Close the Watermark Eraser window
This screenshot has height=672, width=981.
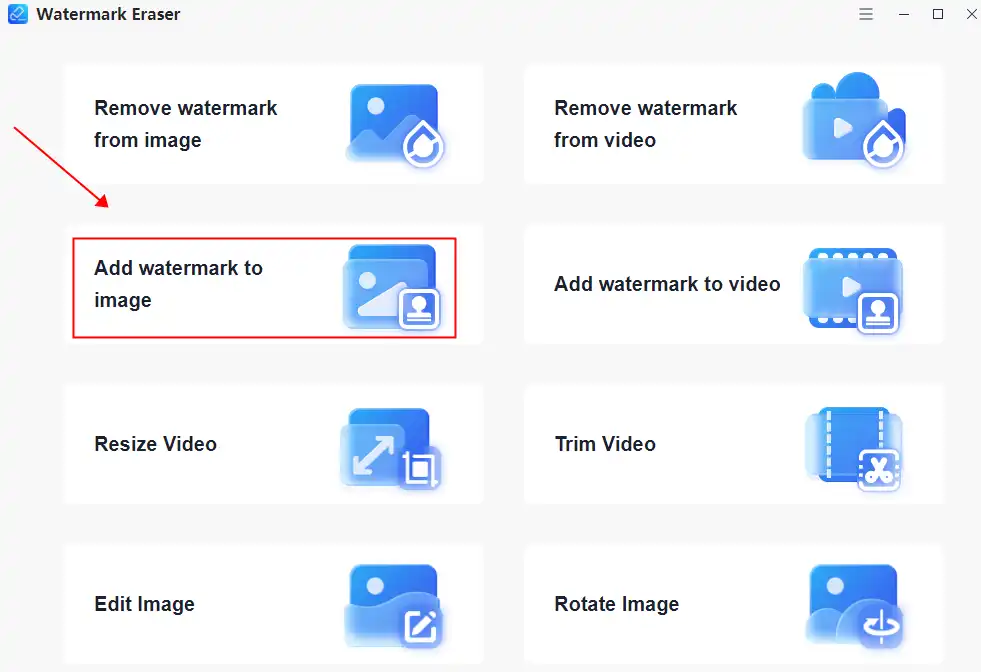click(972, 14)
